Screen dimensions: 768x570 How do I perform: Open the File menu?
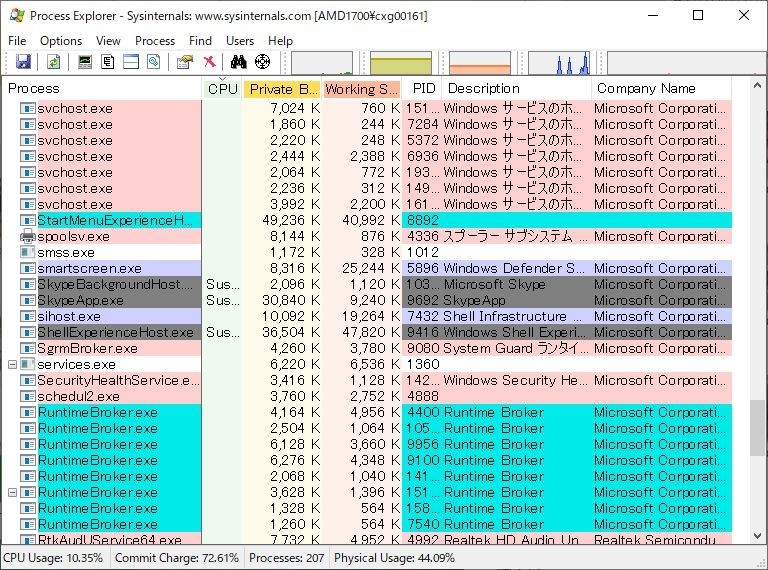(17, 41)
